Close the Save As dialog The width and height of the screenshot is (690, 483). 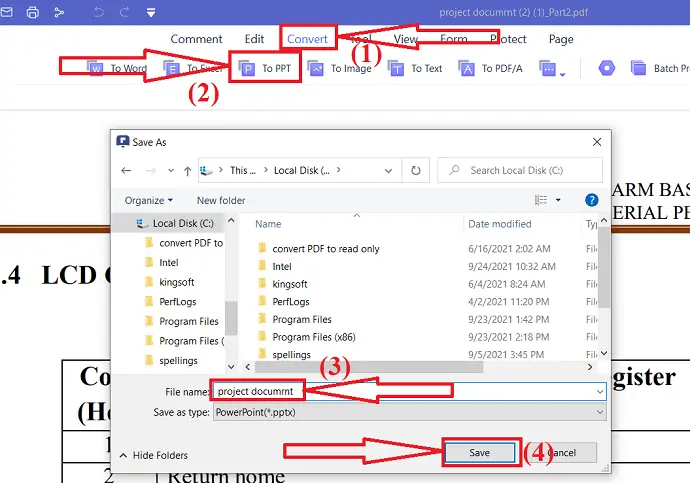[x=597, y=142]
